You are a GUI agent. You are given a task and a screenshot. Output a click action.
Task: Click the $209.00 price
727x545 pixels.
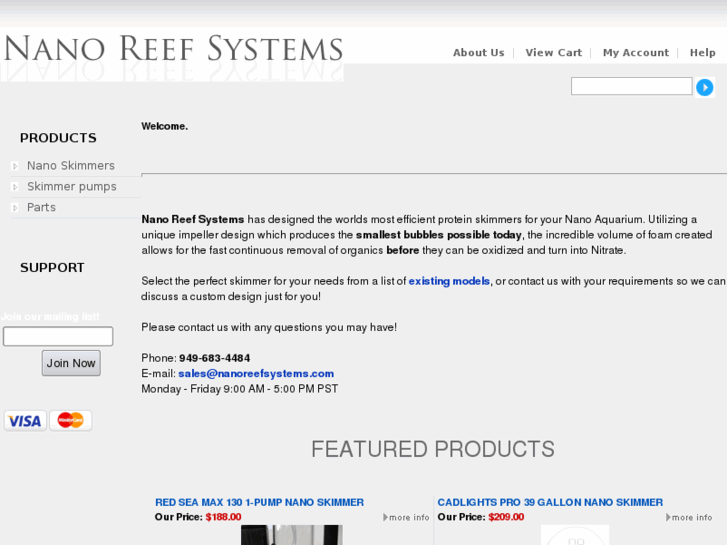pos(506,517)
